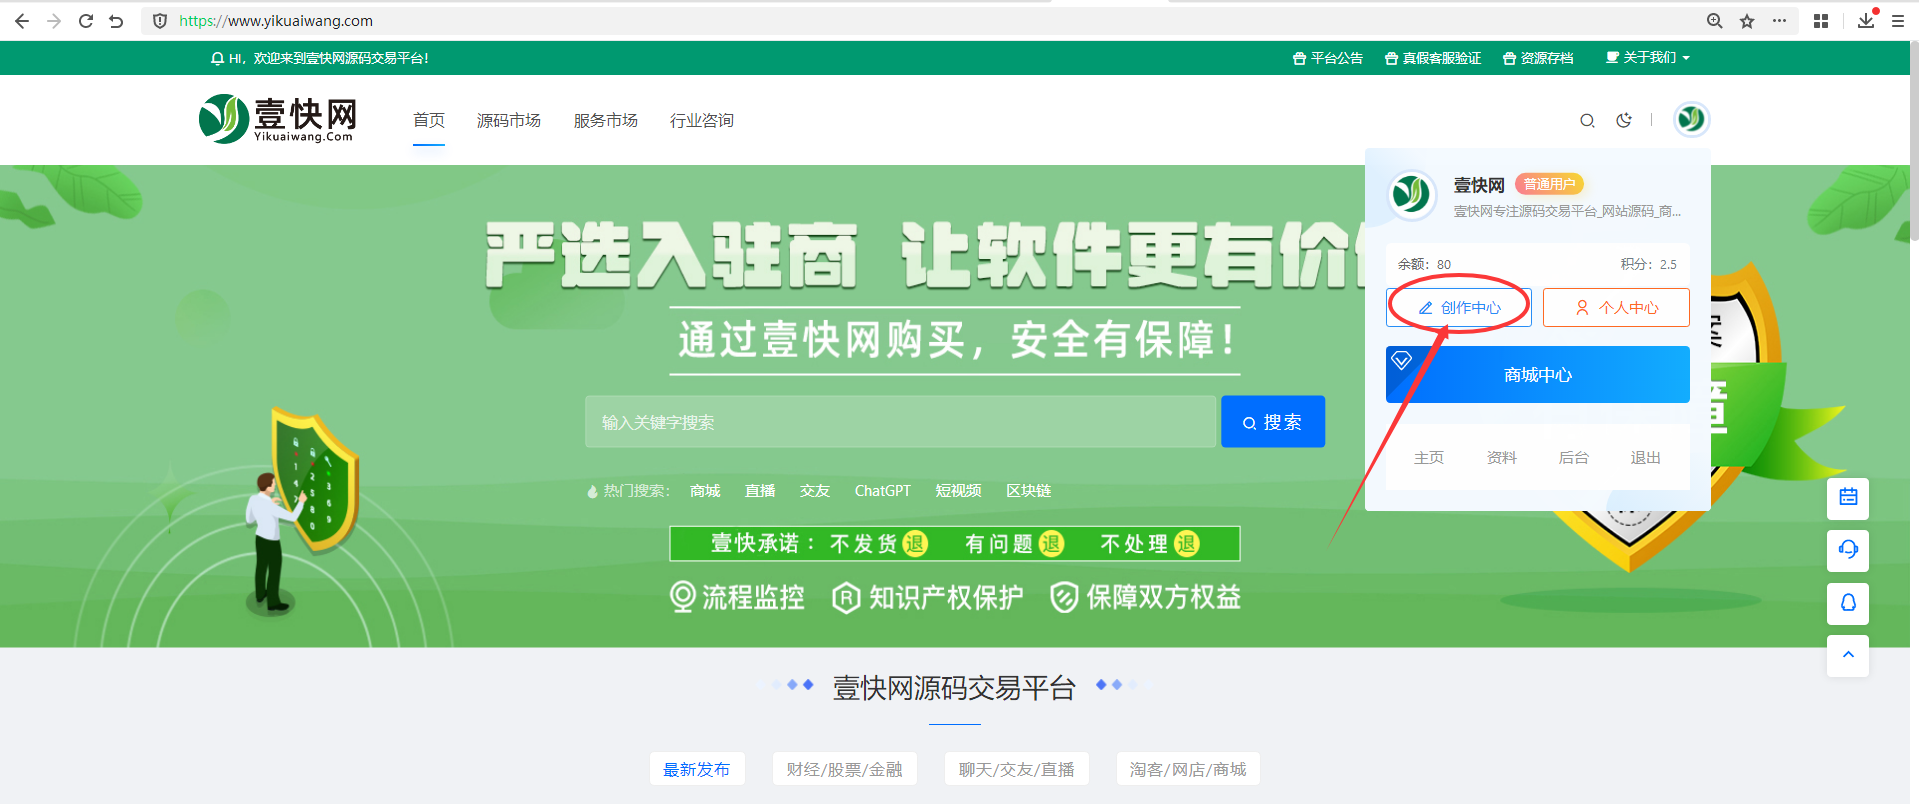The width and height of the screenshot is (1919, 804).
Task: Click the 普通用户 badge
Action: pos(1549,184)
